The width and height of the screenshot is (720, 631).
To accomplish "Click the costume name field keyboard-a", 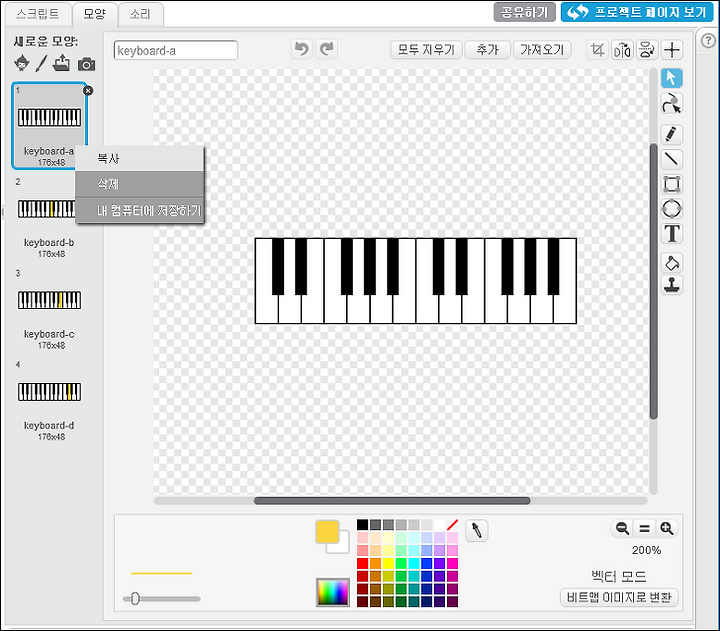I will 176,51.
